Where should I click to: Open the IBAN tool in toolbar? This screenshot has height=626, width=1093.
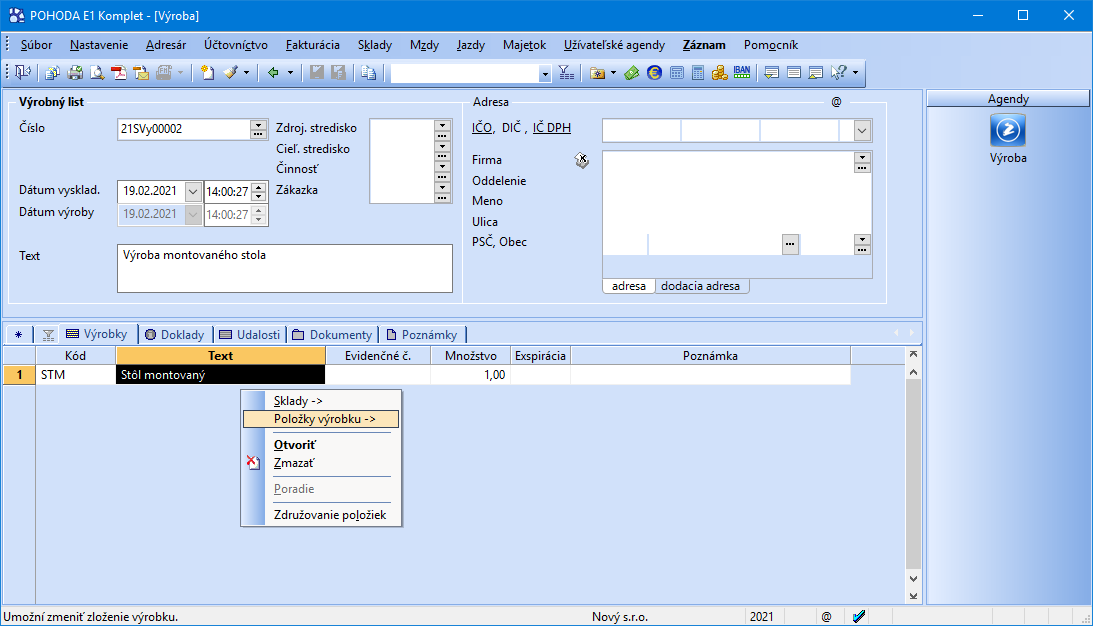point(742,72)
